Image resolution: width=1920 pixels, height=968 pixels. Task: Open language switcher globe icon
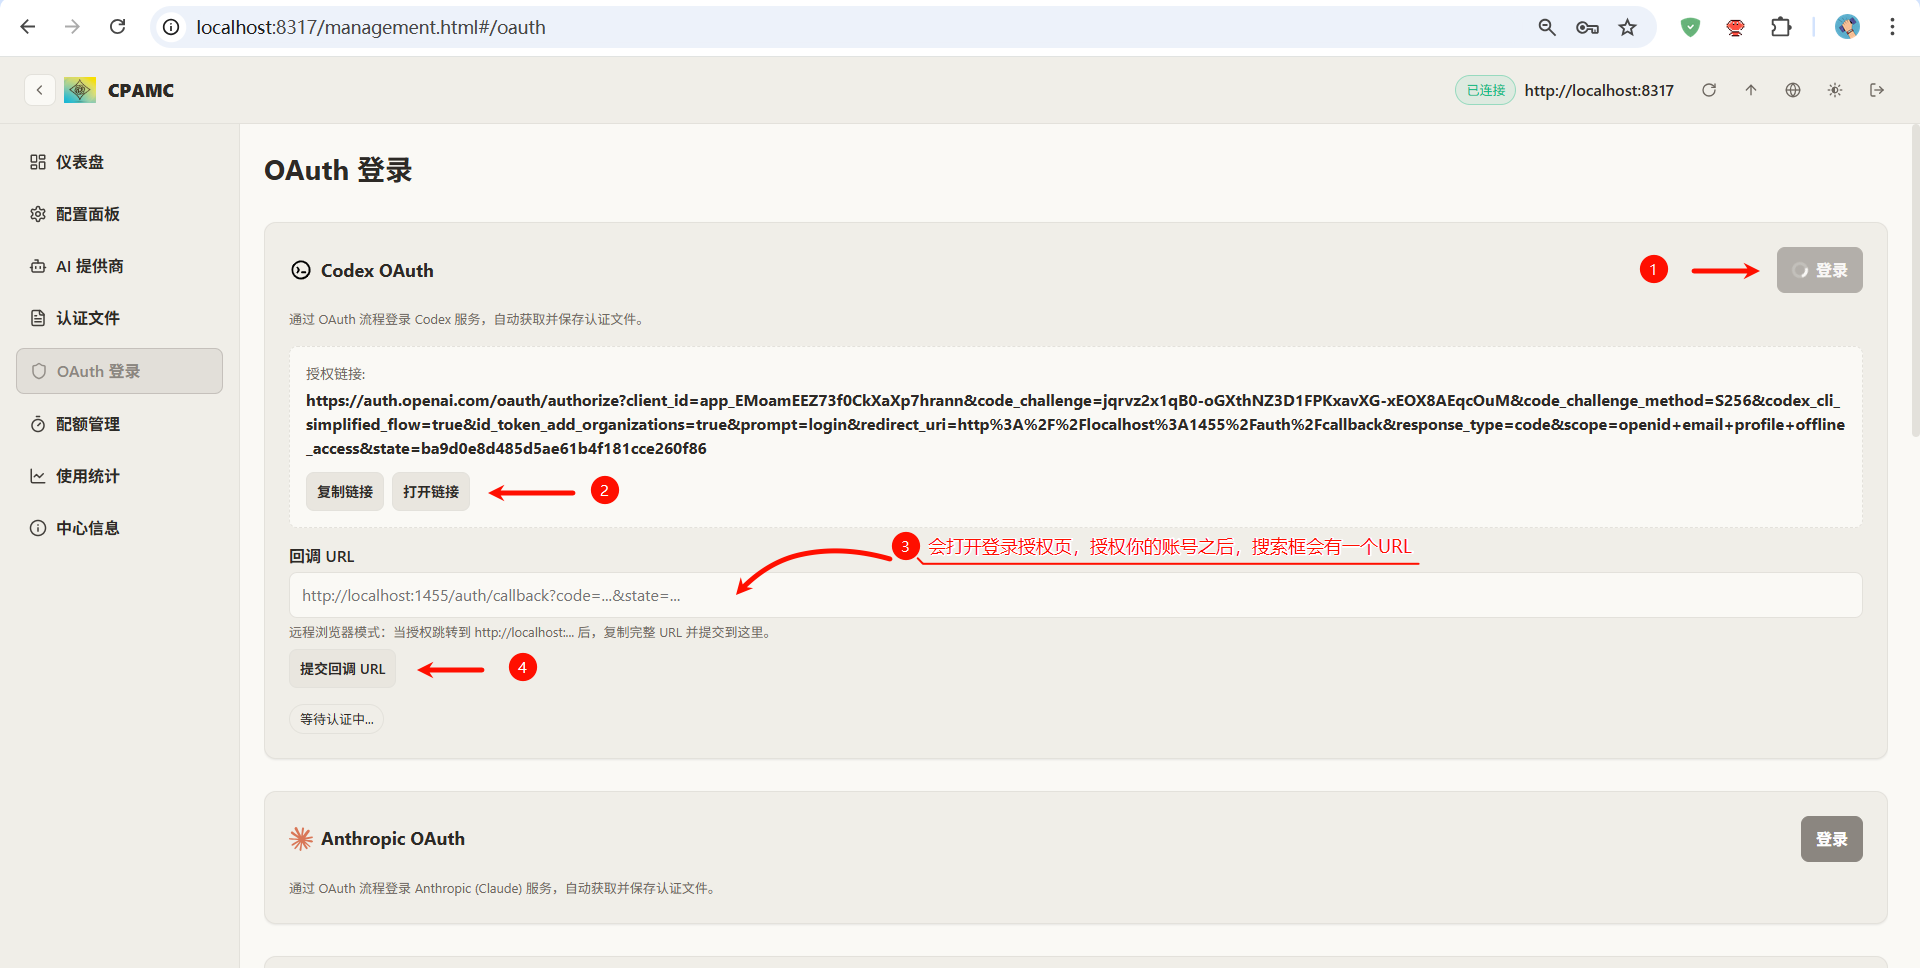1793,90
